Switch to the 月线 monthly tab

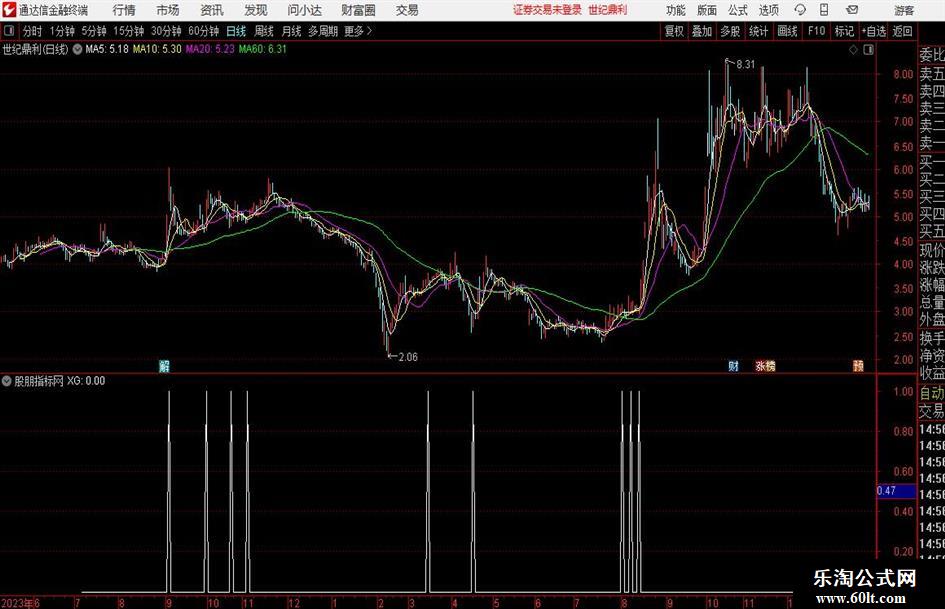tap(291, 31)
